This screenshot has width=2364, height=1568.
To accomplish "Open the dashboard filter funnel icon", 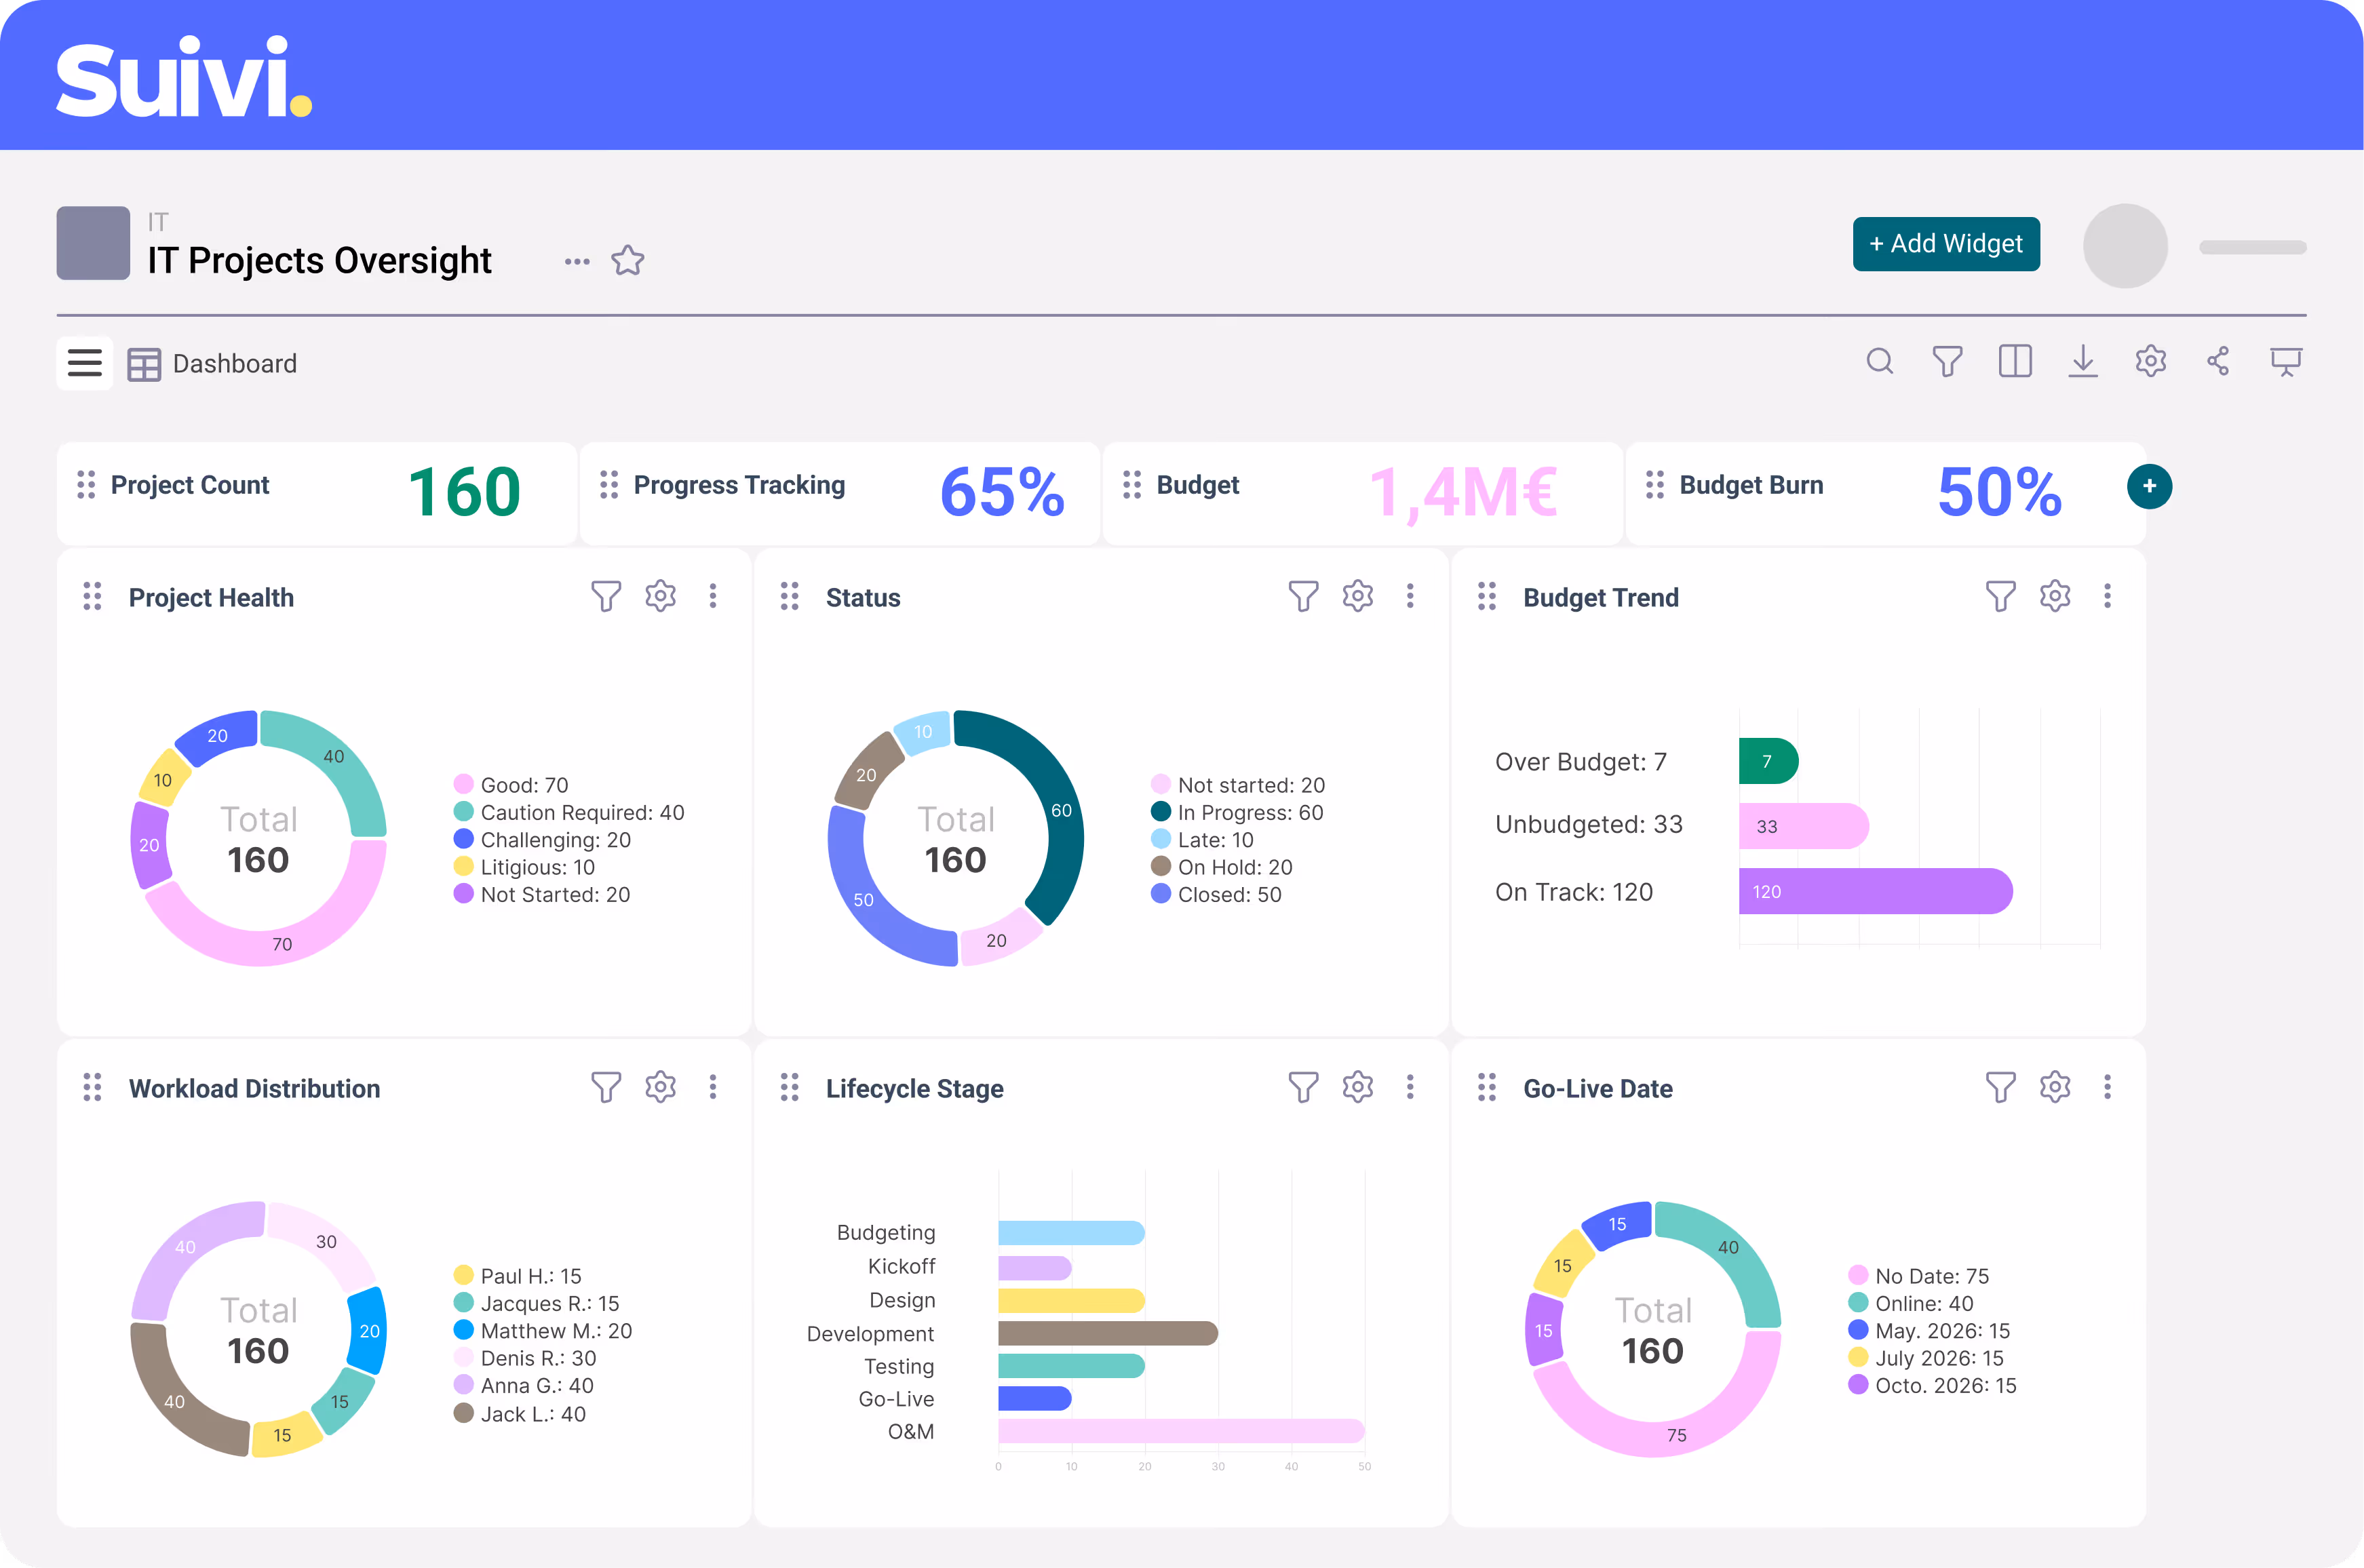I will (1947, 361).
